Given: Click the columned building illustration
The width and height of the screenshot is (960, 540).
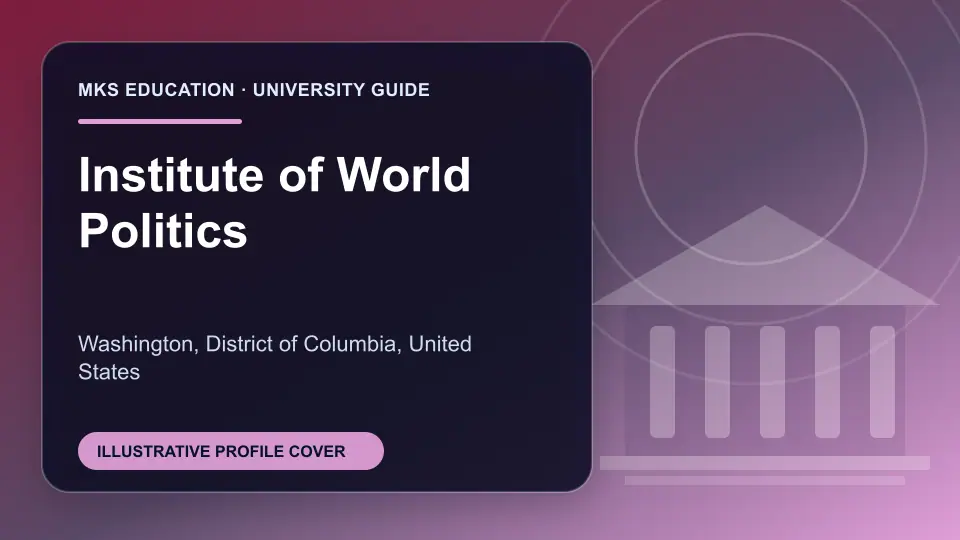Looking at the screenshot, I should [x=765, y=346].
